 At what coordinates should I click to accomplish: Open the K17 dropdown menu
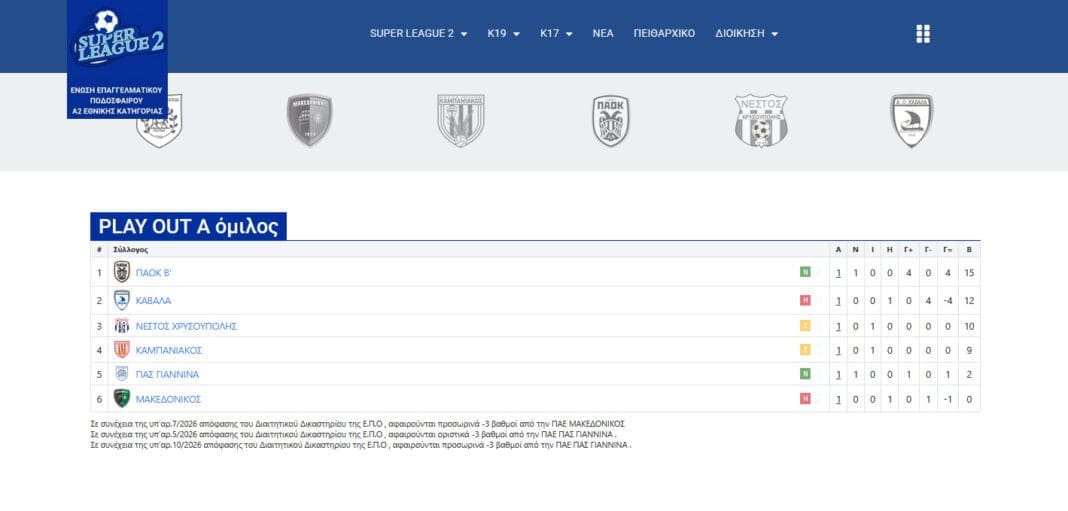click(x=556, y=33)
